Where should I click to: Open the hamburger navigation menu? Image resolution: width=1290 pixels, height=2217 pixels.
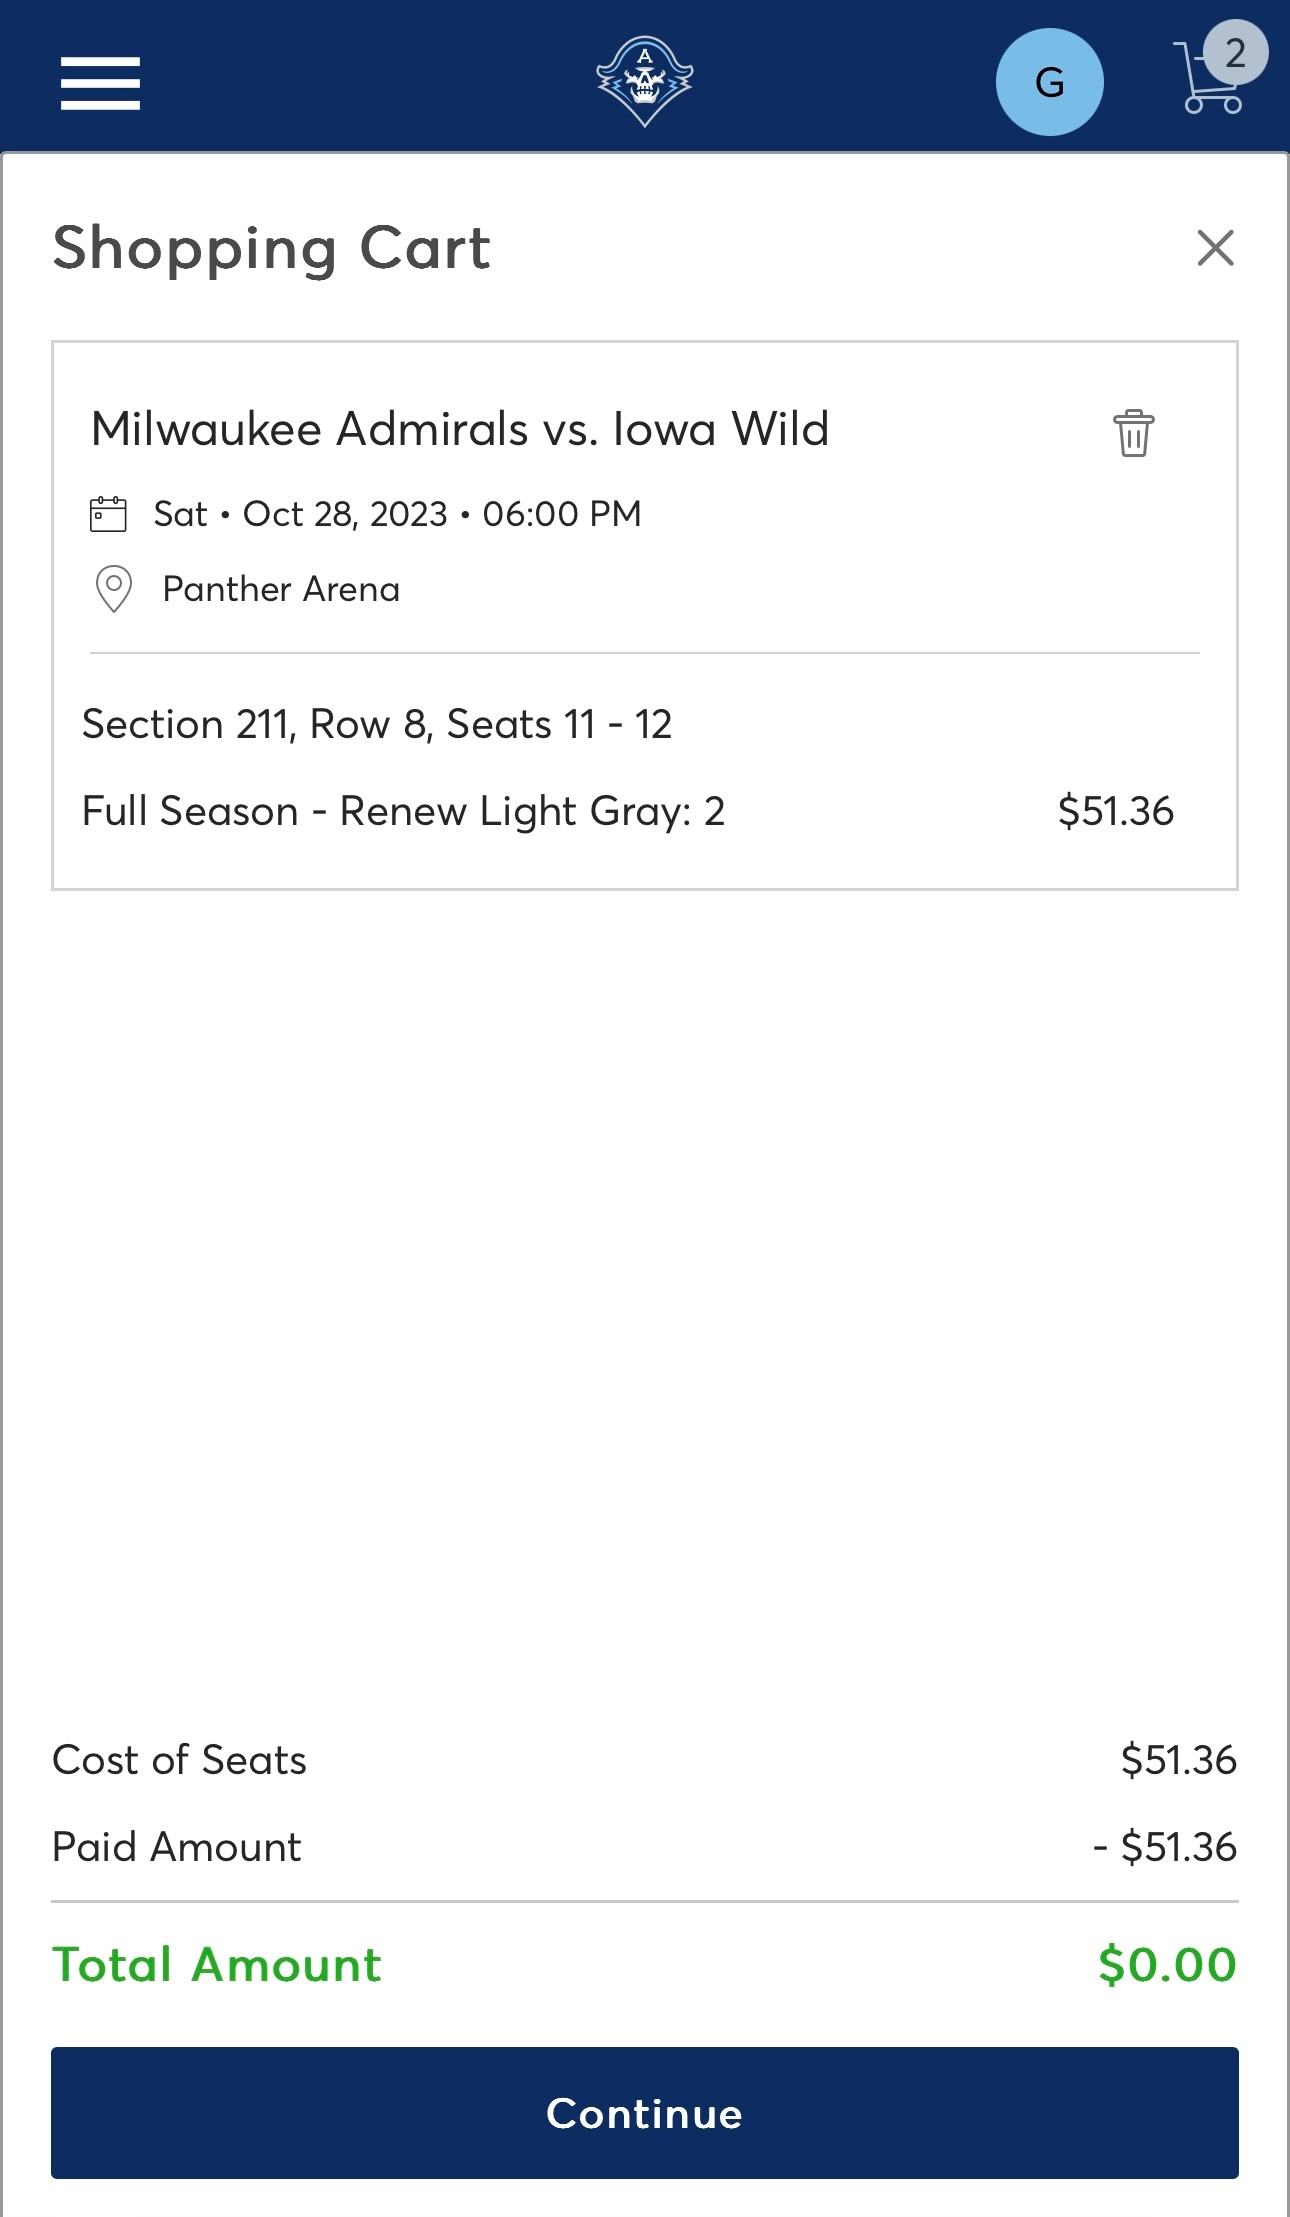coord(100,83)
